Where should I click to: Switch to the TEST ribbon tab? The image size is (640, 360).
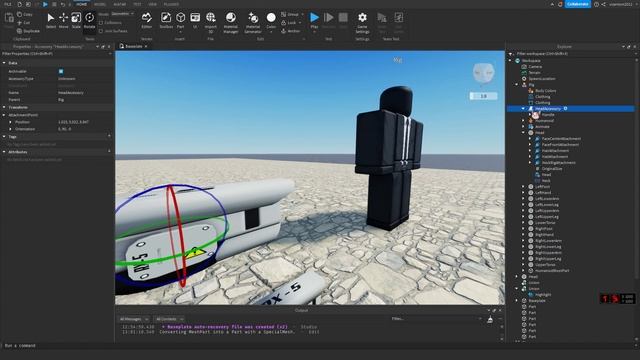coord(137,4)
